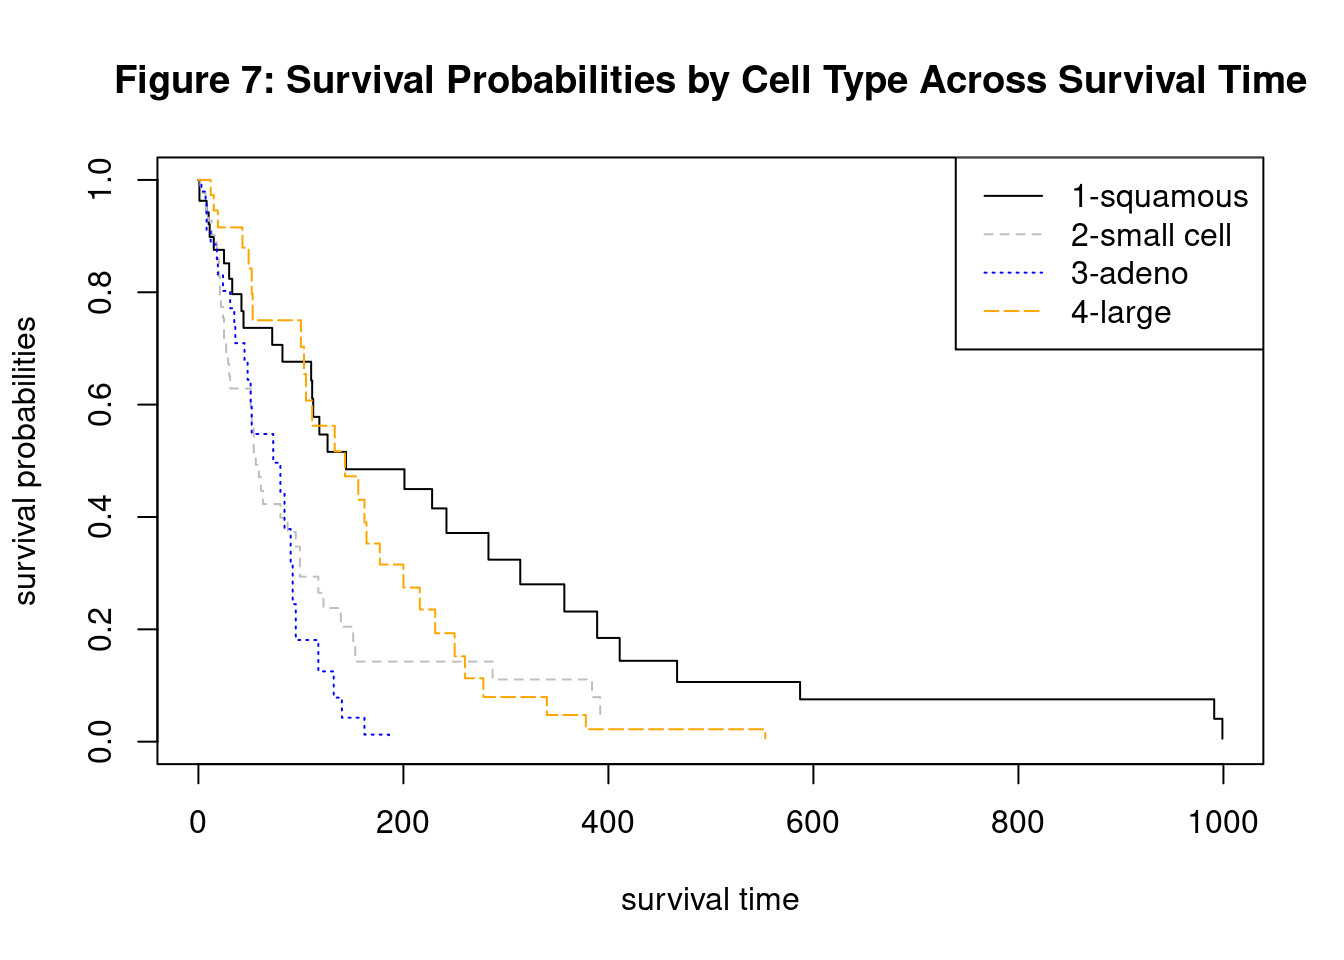Click the 1.0 tick label on y-axis
The height and width of the screenshot is (960, 1344).
100,180
